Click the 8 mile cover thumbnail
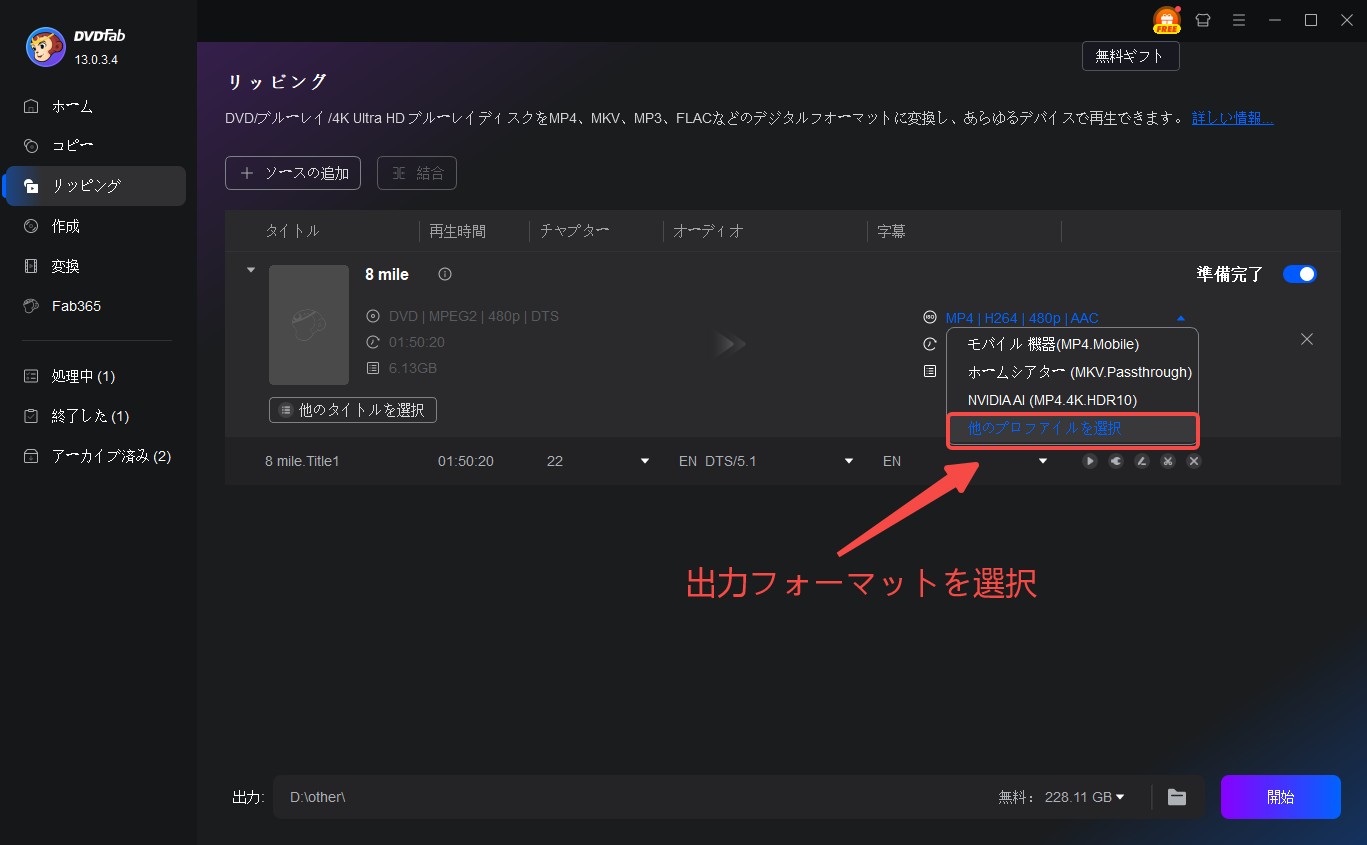The height and width of the screenshot is (845, 1367). tap(309, 325)
